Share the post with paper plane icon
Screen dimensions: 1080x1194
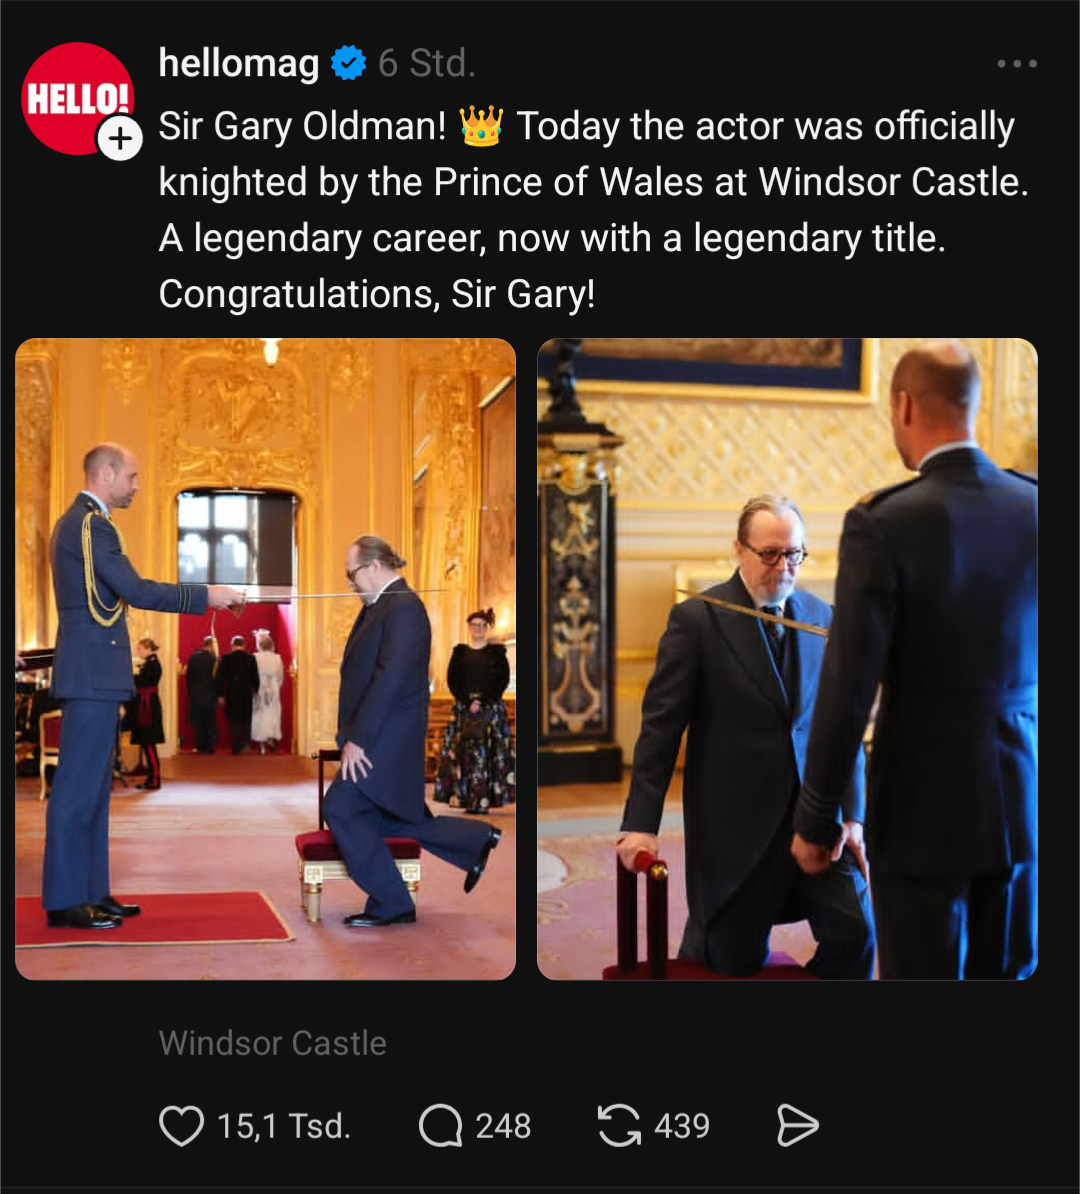(x=797, y=1125)
